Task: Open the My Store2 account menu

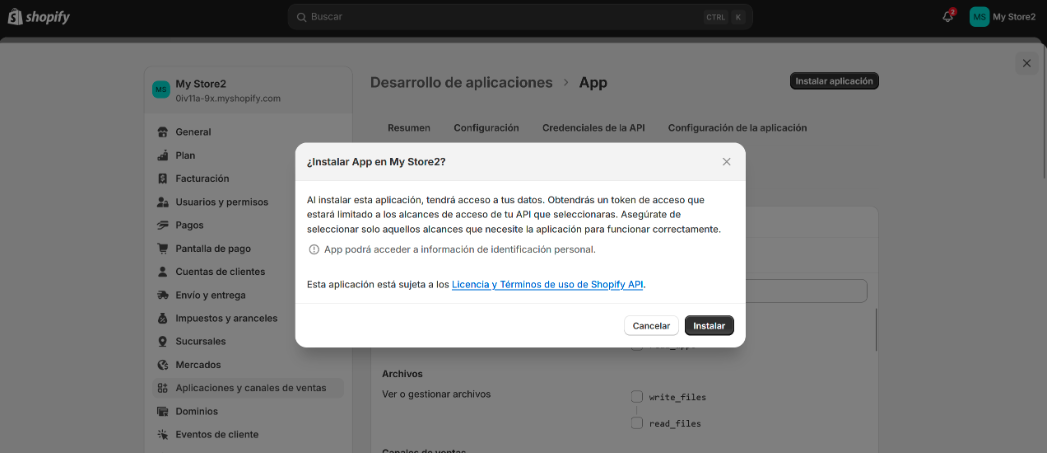Action: click(1003, 16)
